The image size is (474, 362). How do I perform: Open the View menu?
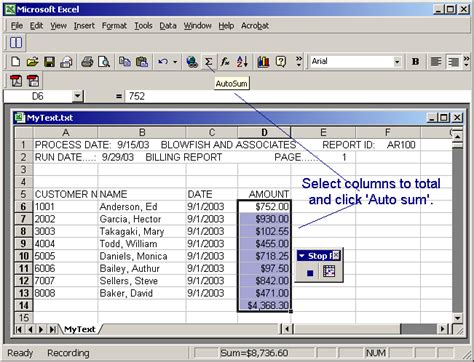(x=58, y=26)
